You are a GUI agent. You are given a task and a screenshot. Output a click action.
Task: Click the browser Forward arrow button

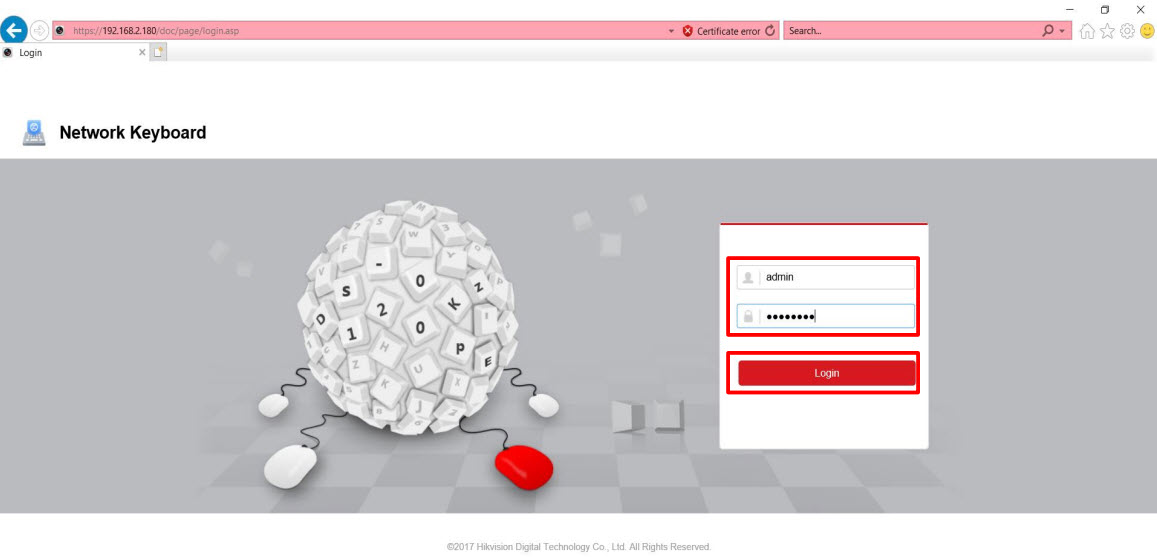tap(39, 31)
